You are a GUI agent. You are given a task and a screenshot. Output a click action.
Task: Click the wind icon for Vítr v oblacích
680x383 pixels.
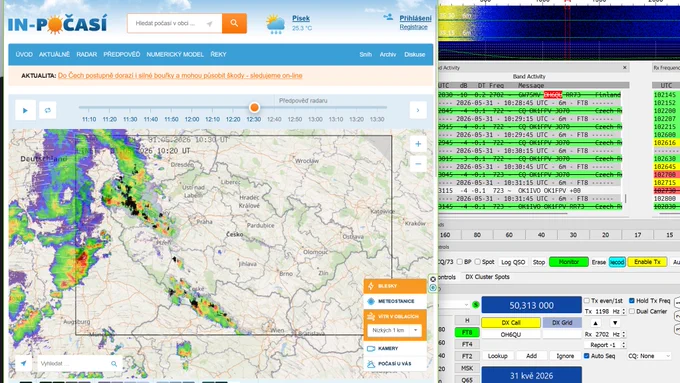(371, 317)
